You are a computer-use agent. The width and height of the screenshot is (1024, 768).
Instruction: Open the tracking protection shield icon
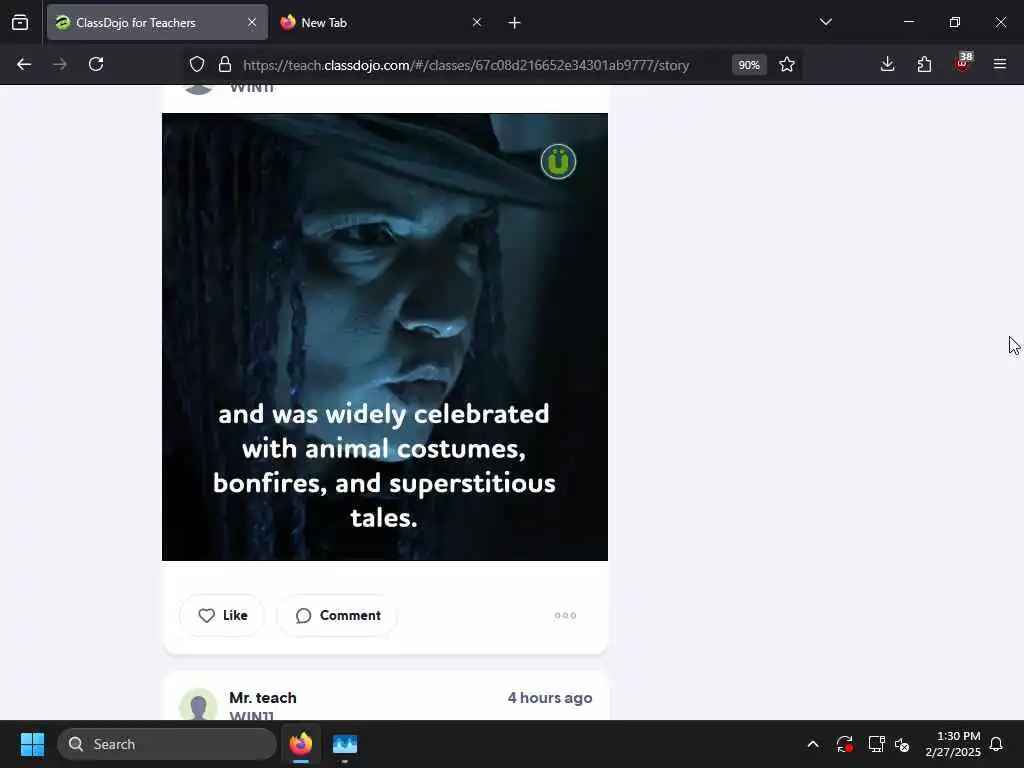click(x=197, y=65)
